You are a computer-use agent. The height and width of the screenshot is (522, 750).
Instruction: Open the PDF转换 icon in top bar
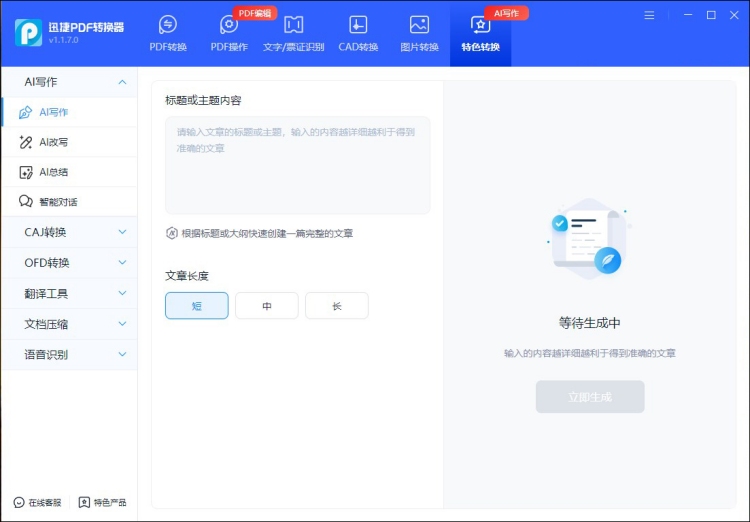[x=168, y=24]
